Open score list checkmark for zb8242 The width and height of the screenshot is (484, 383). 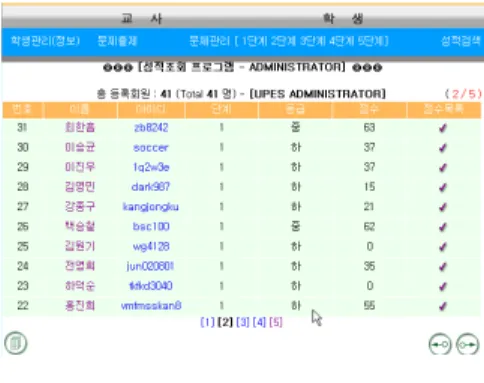443,128
